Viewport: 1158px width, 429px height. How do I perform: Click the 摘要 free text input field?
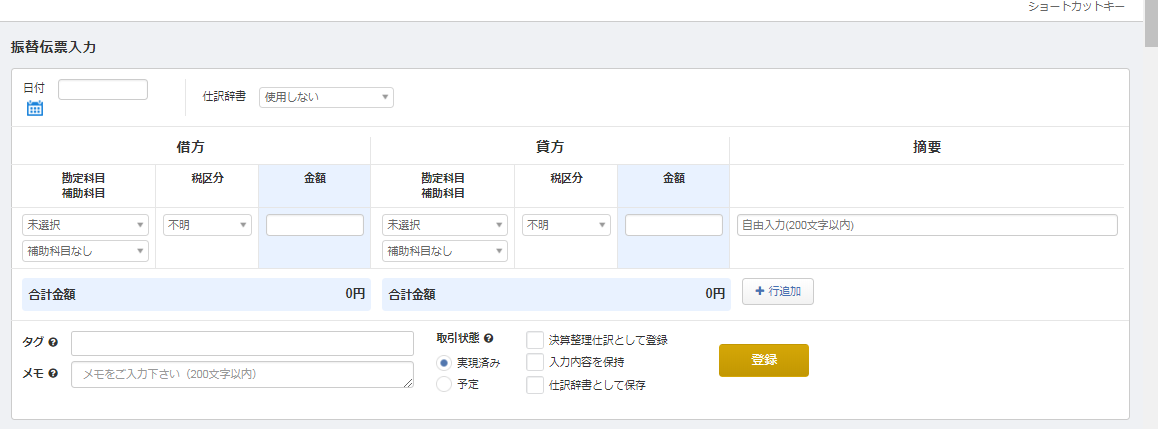click(926, 225)
